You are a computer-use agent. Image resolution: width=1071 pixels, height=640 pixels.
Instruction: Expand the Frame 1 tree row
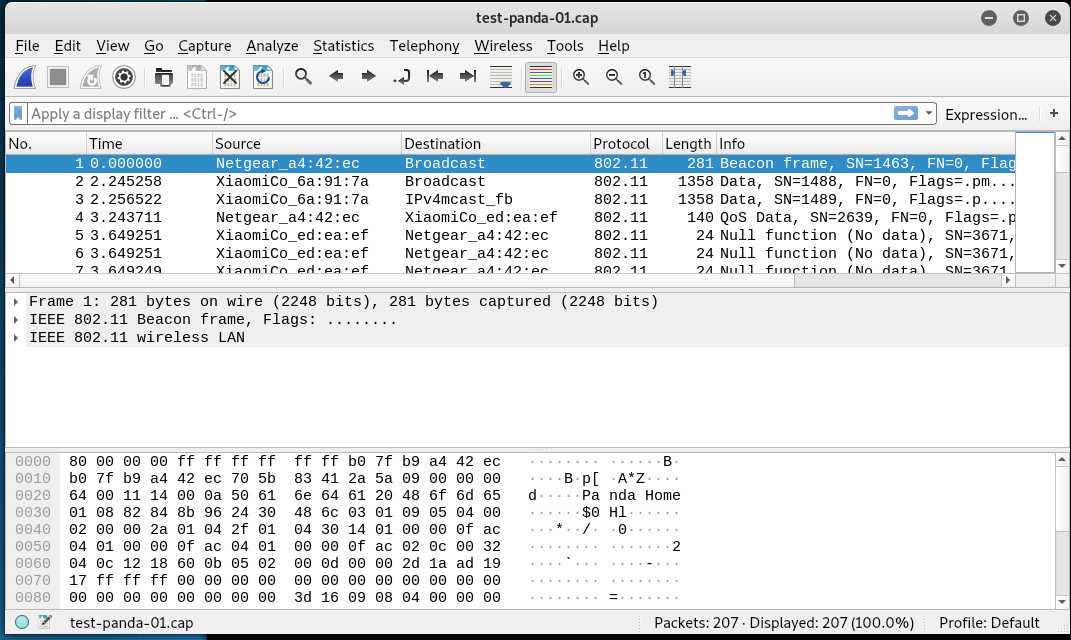tap(16, 301)
